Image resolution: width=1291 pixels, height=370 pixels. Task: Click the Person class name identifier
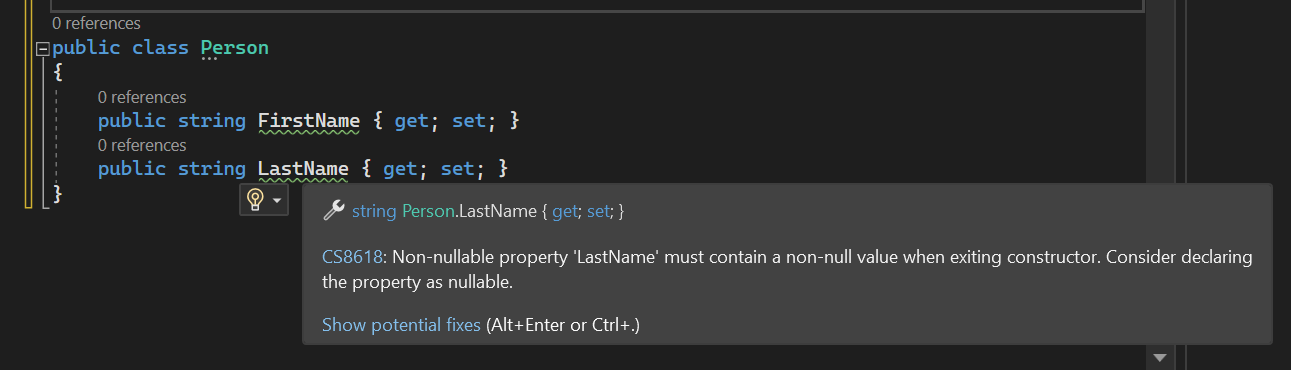tap(235, 47)
